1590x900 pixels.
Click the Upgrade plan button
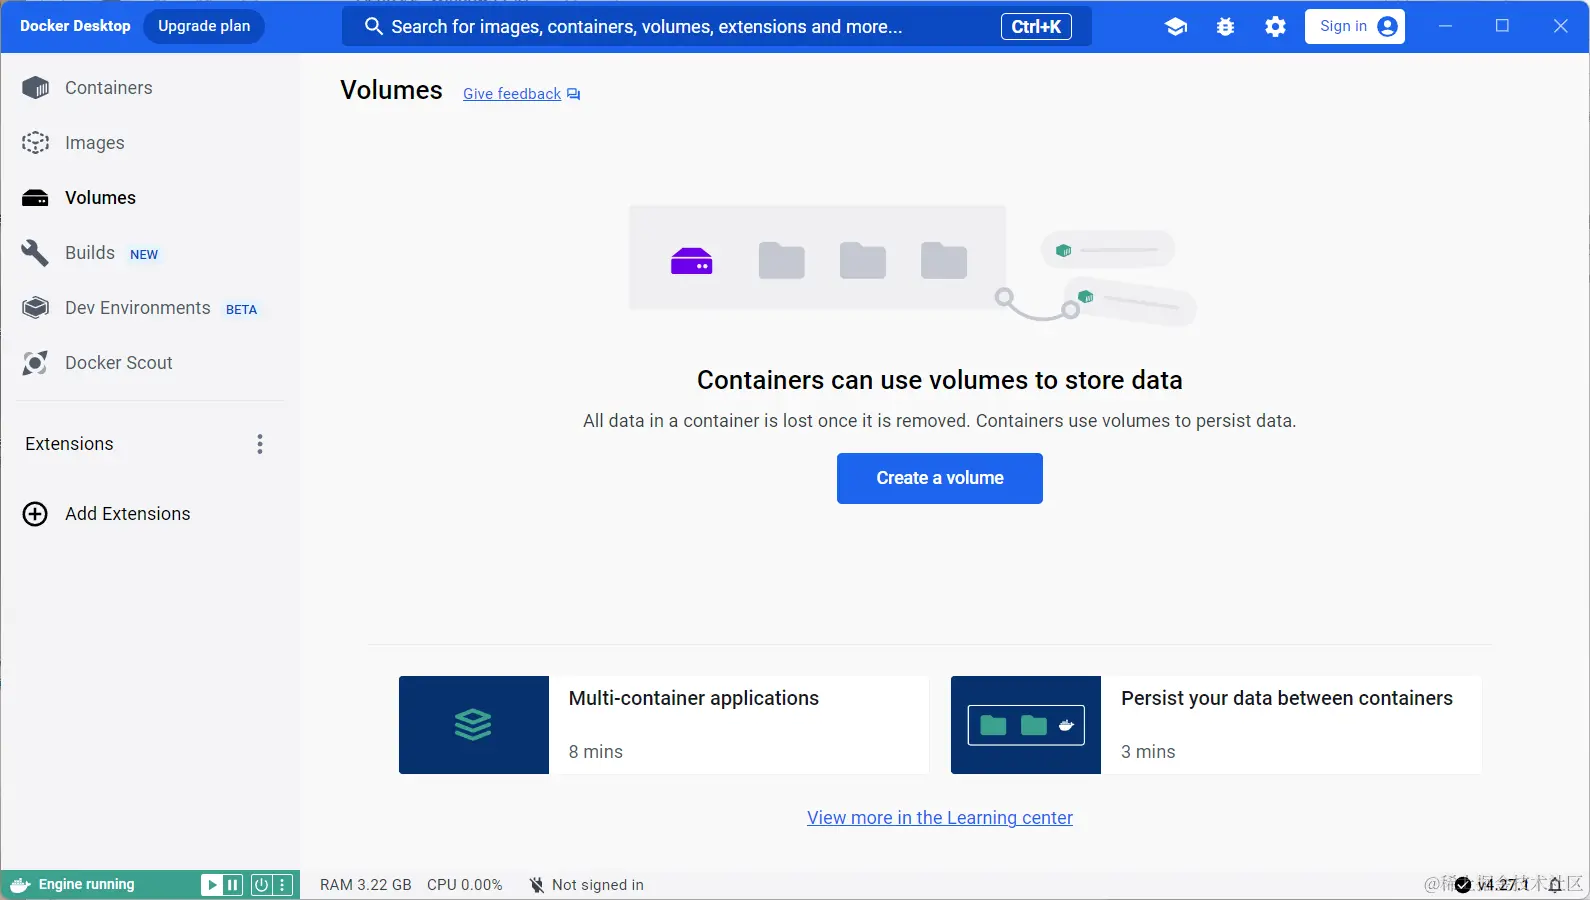[x=204, y=26]
